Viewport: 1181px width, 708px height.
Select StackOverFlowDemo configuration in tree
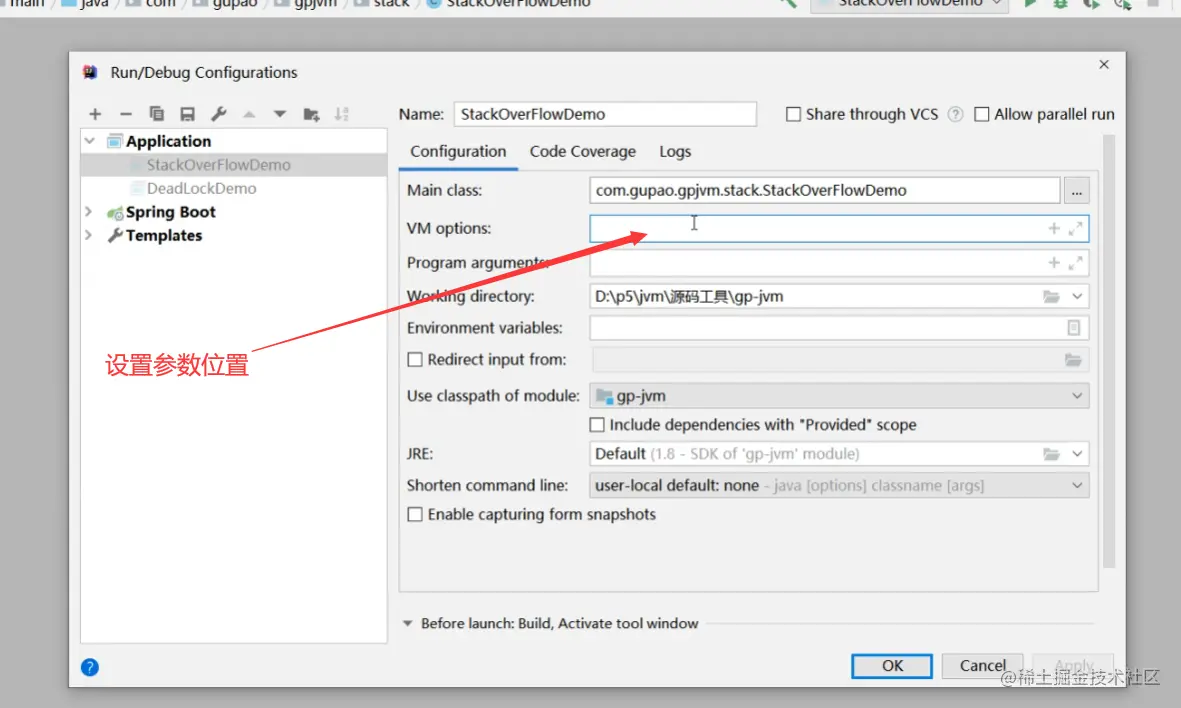218,165
